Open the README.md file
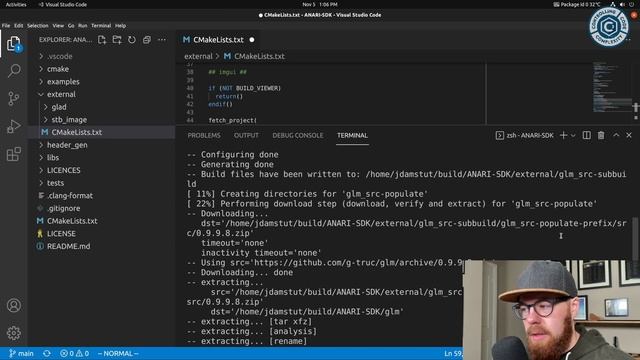This screenshot has width=640, height=360. coord(101,246)
